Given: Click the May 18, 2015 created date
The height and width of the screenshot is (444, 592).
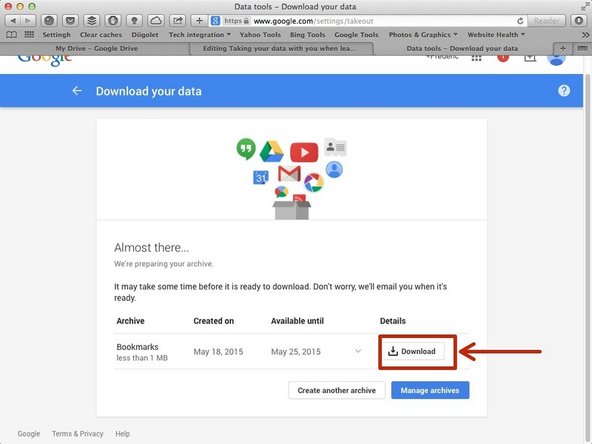Looking at the screenshot, I should tap(218, 352).
